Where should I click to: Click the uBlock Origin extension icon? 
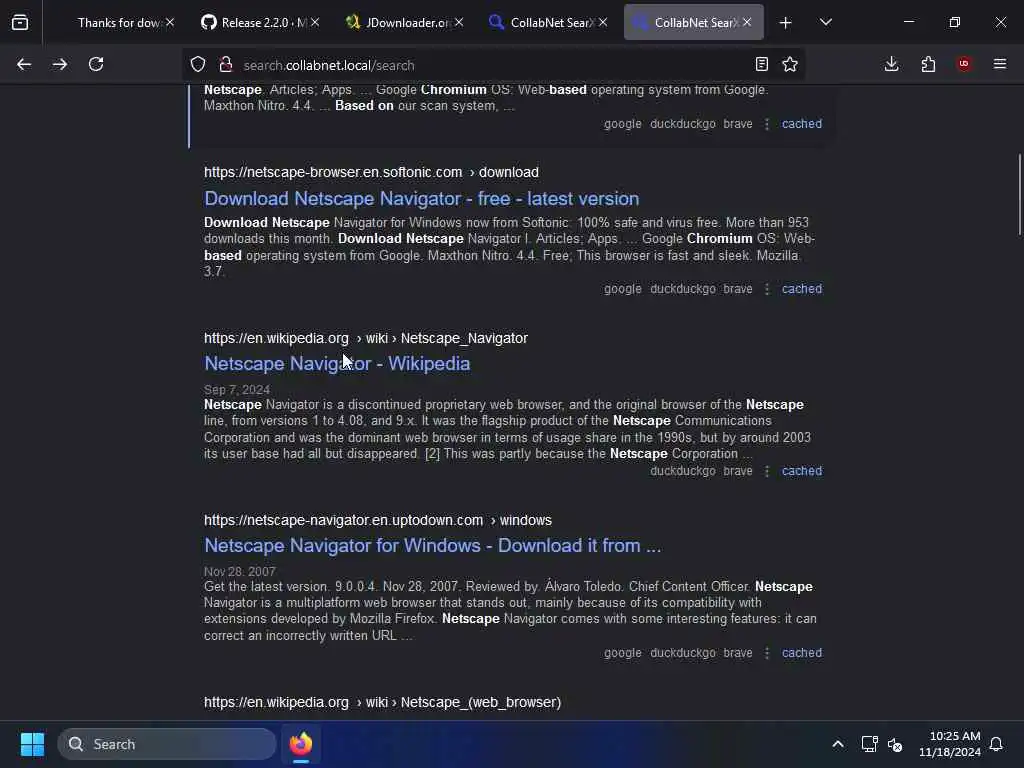pos(964,64)
